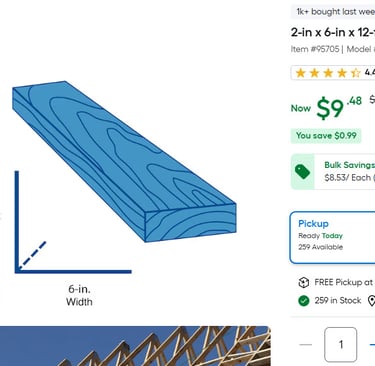Click the green bulk savings tag icon
Screen dimensions: 375x366
(302, 172)
